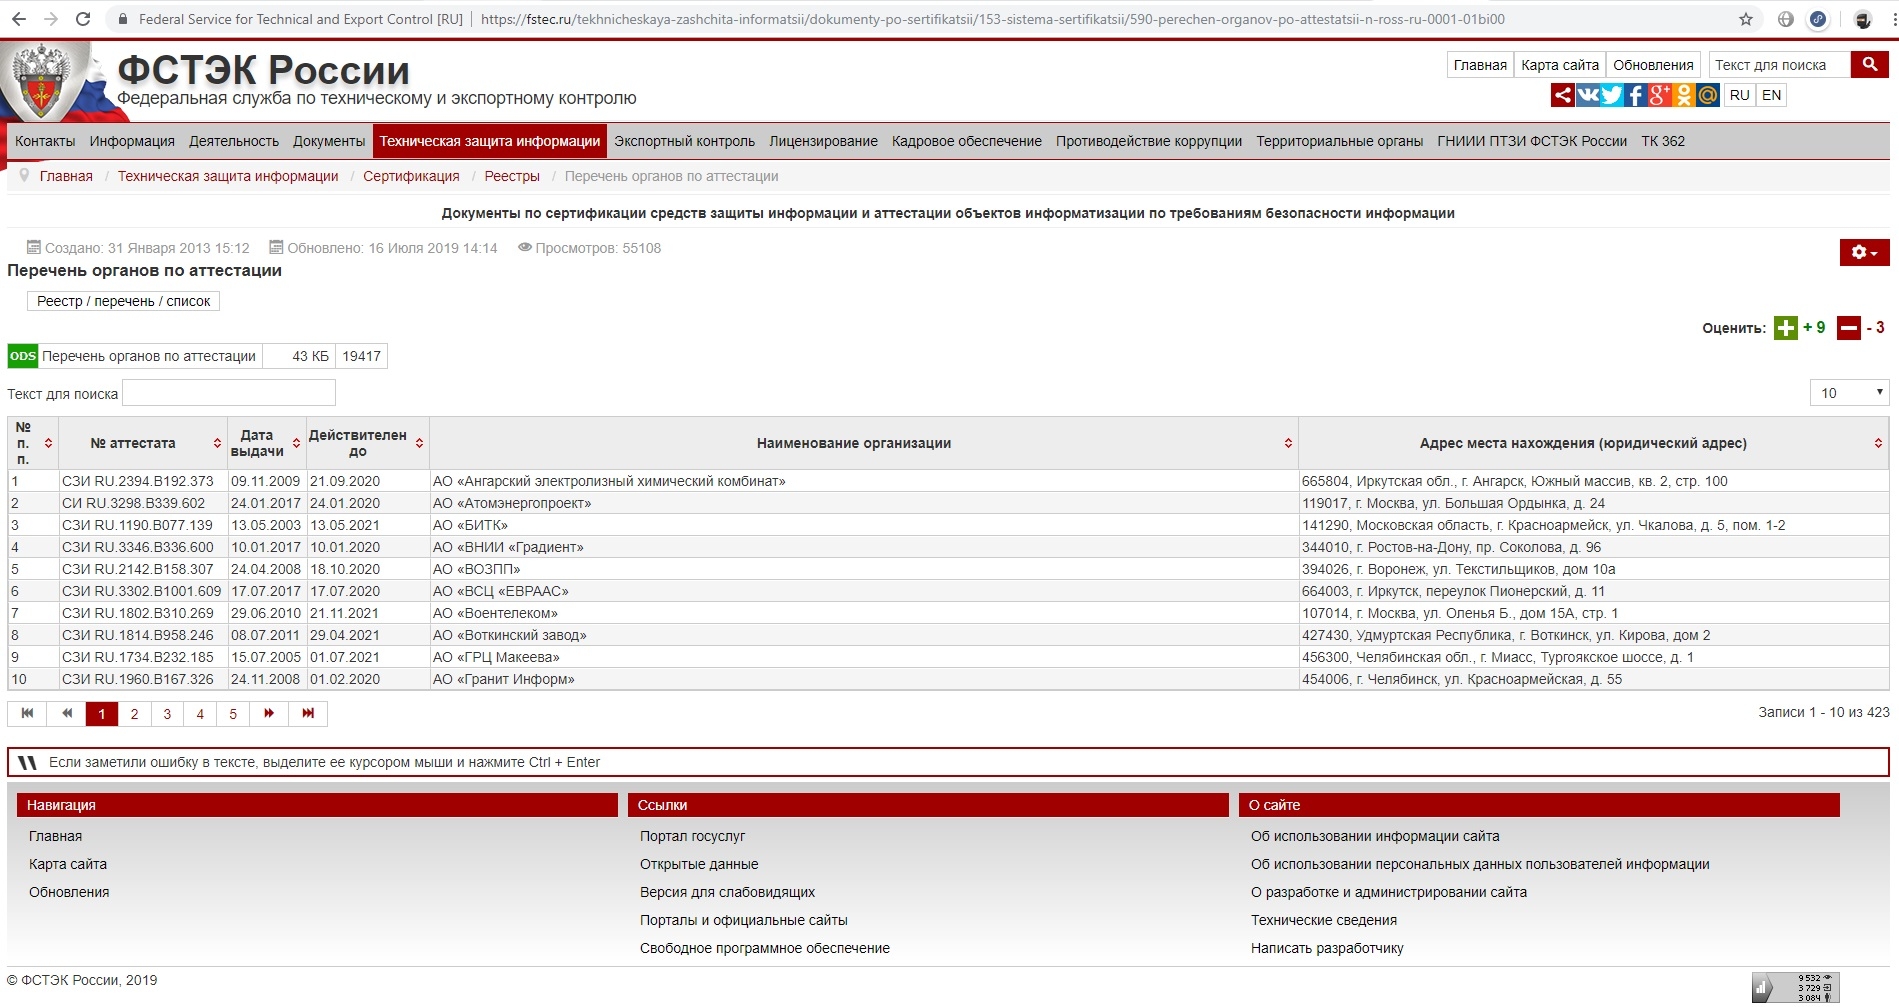Switch site language to RU
The height and width of the screenshot is (1007, 1899).
click(1740, 95)
